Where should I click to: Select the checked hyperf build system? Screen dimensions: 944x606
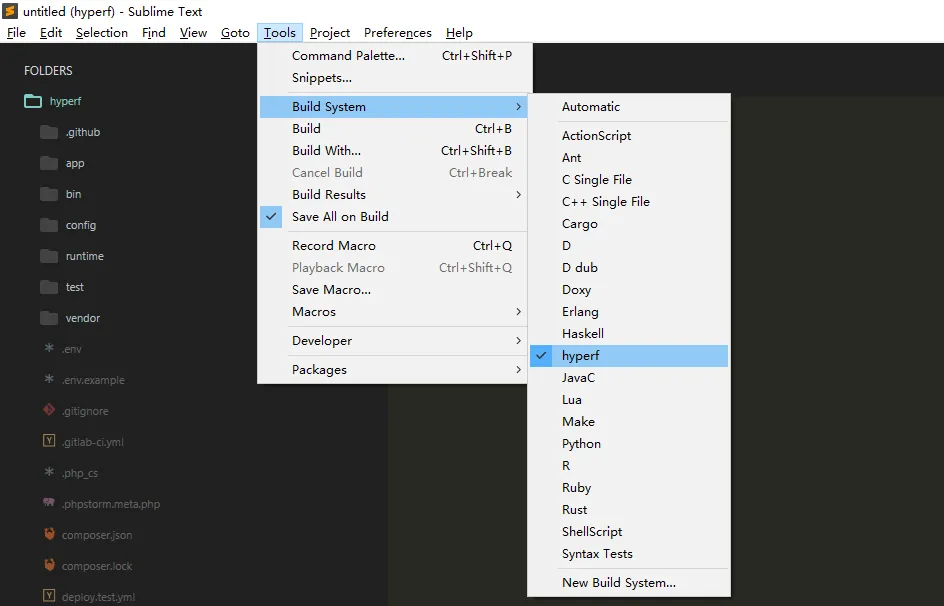(x=629, y=356)
